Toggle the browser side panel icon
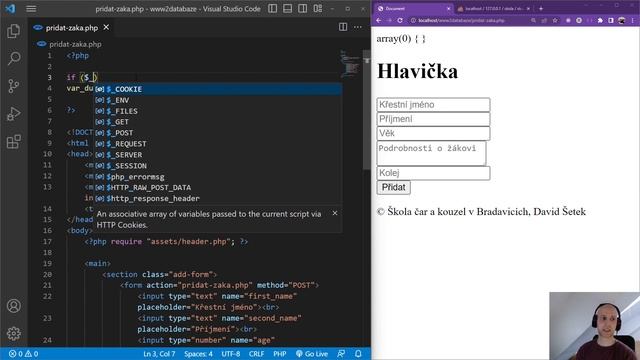Screen dimensions: 640x360 coord(611,20)
